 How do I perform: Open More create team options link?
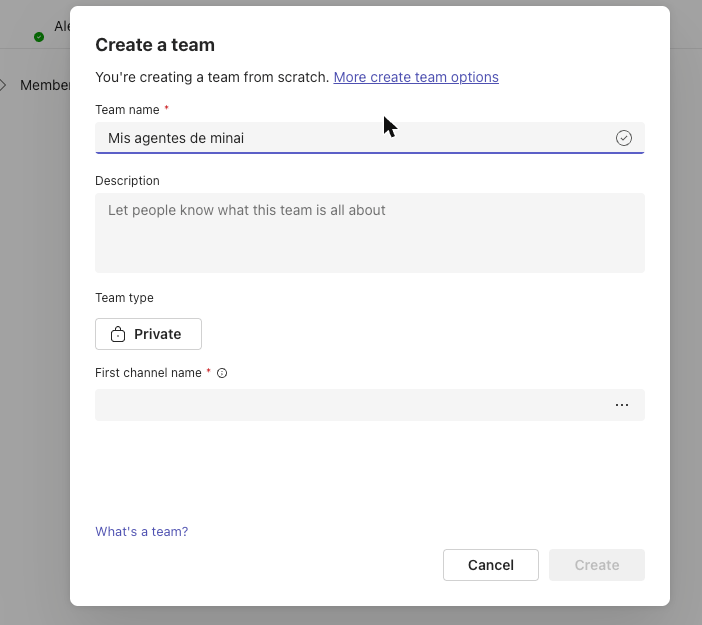[416, 77]
